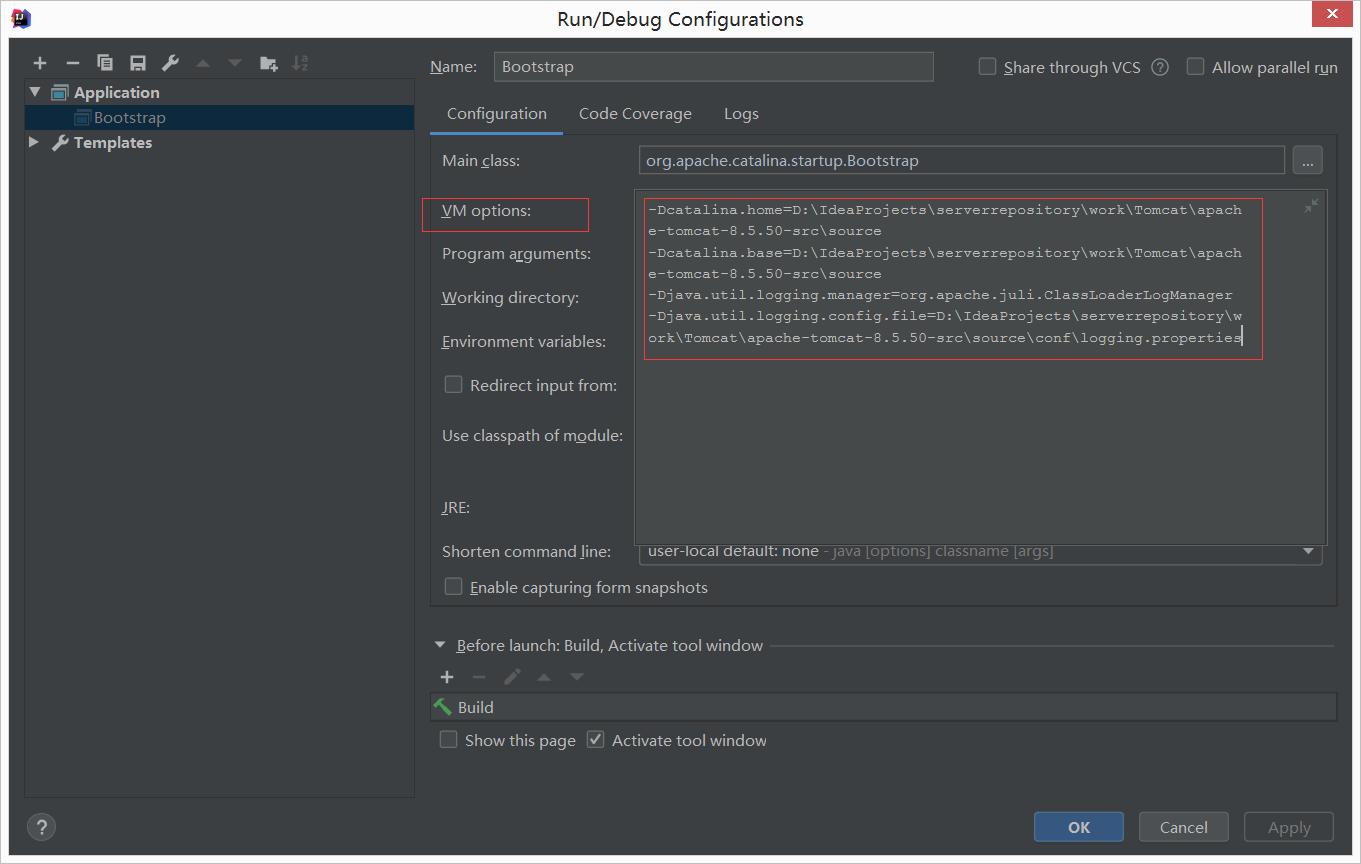This screenshot has width=1361, height=864.
Task: Move configuration down arrow in left toolbar
Action: 235,63
